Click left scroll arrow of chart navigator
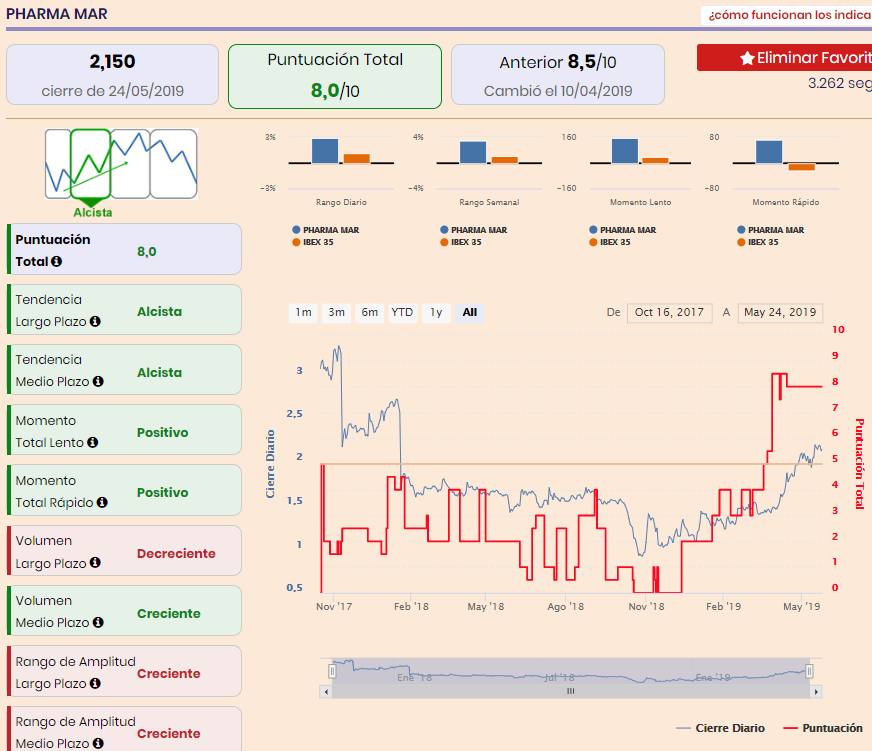The height and width of the screenshot is (751, 872). [x=326, y=692]
